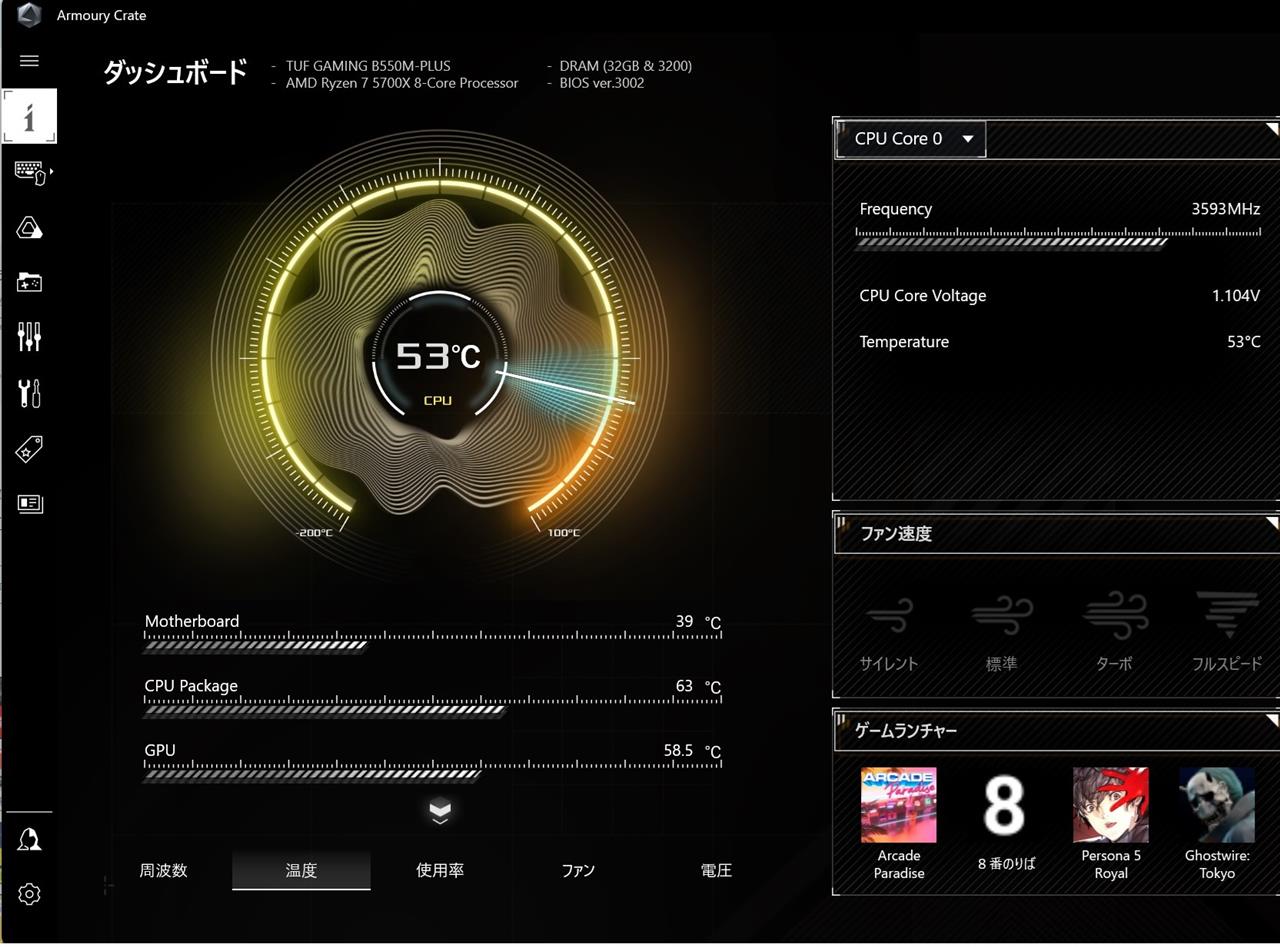
Task: Launch Arcade Paradise from game launcher
Action: (x=898, y=824)
